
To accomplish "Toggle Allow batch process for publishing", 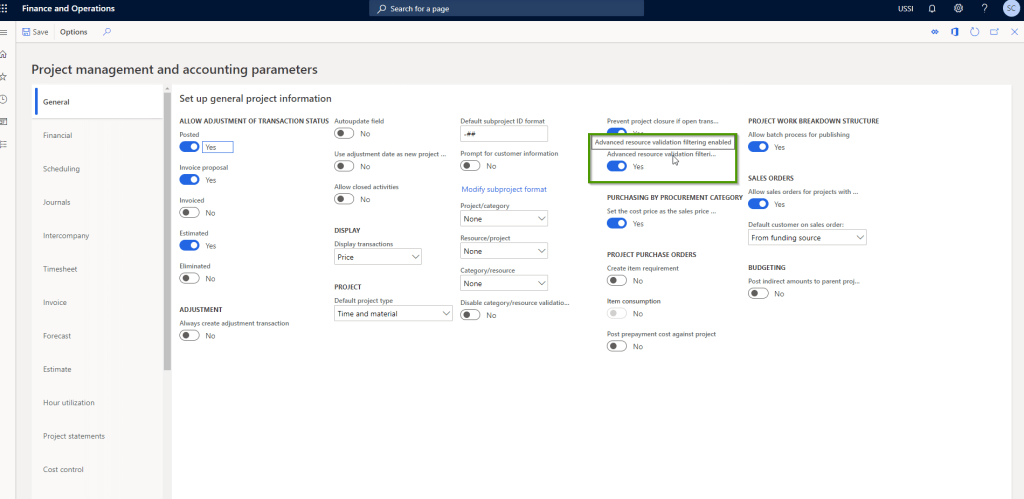I will coord(758,147).
